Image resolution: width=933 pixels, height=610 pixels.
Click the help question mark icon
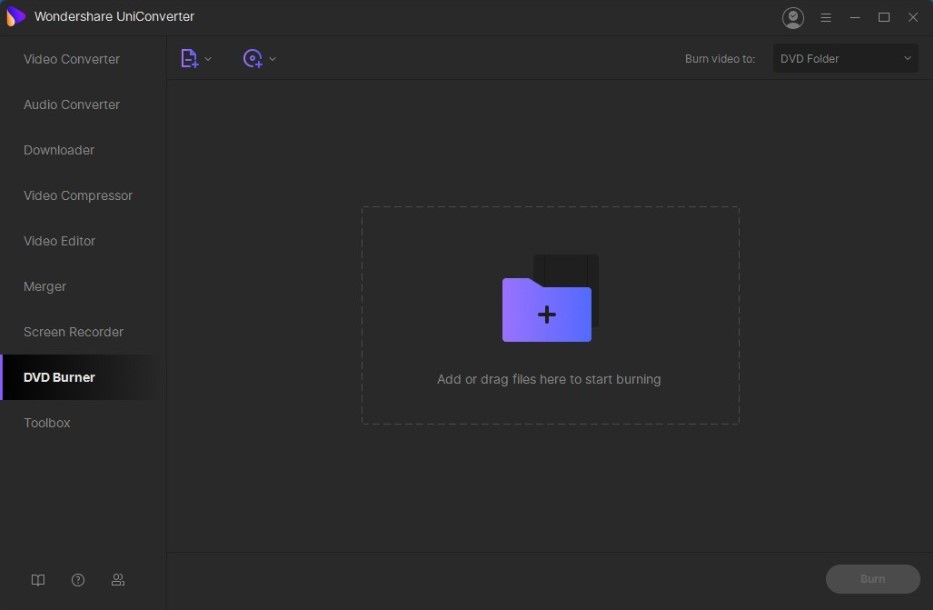tap(78, 580)
